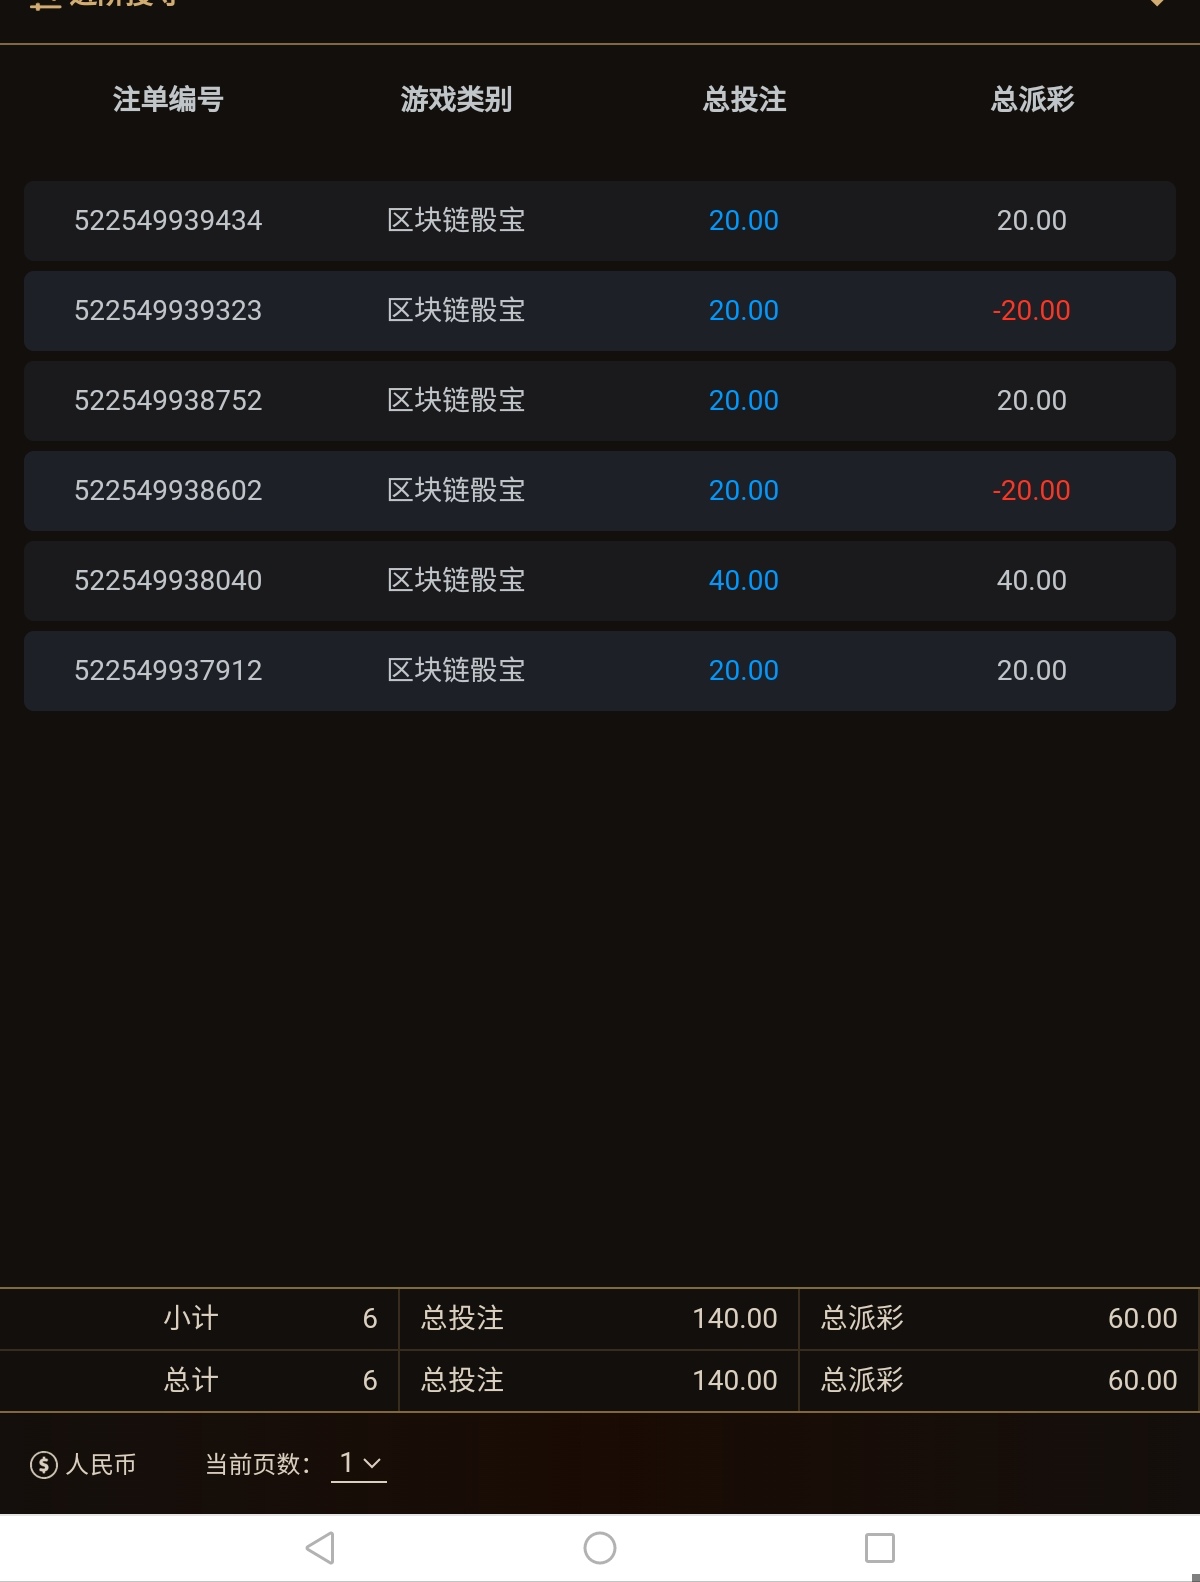
Task: Click the blue 40.00 total bet amount
Action: click(743, 581)
